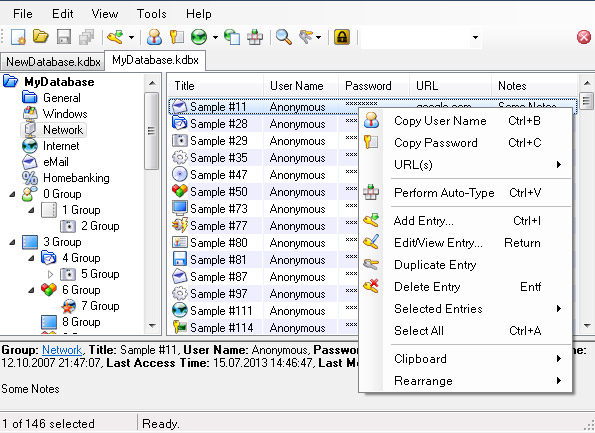Select the Homebanking group

click(x=76, y=178)
